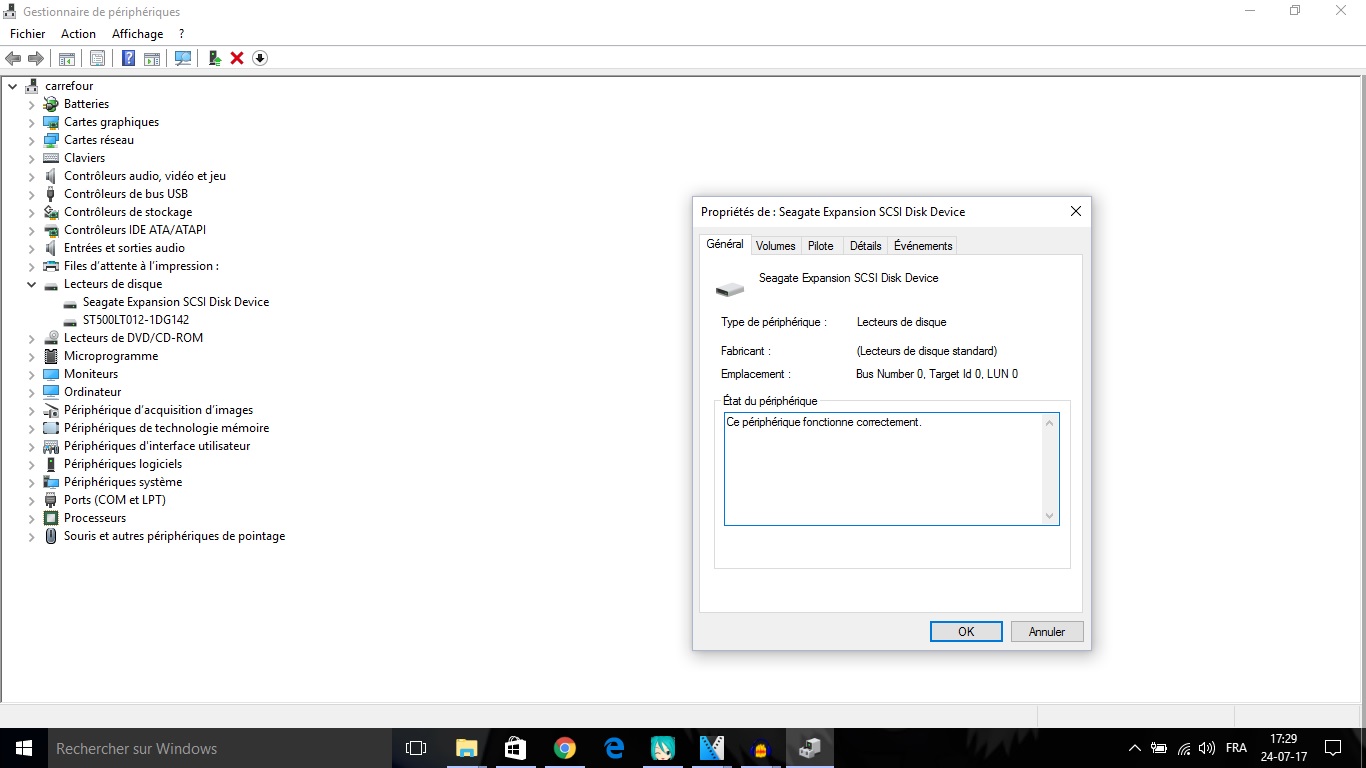
Task: Click the blue Help question mark icon
Action: (128, 58)
